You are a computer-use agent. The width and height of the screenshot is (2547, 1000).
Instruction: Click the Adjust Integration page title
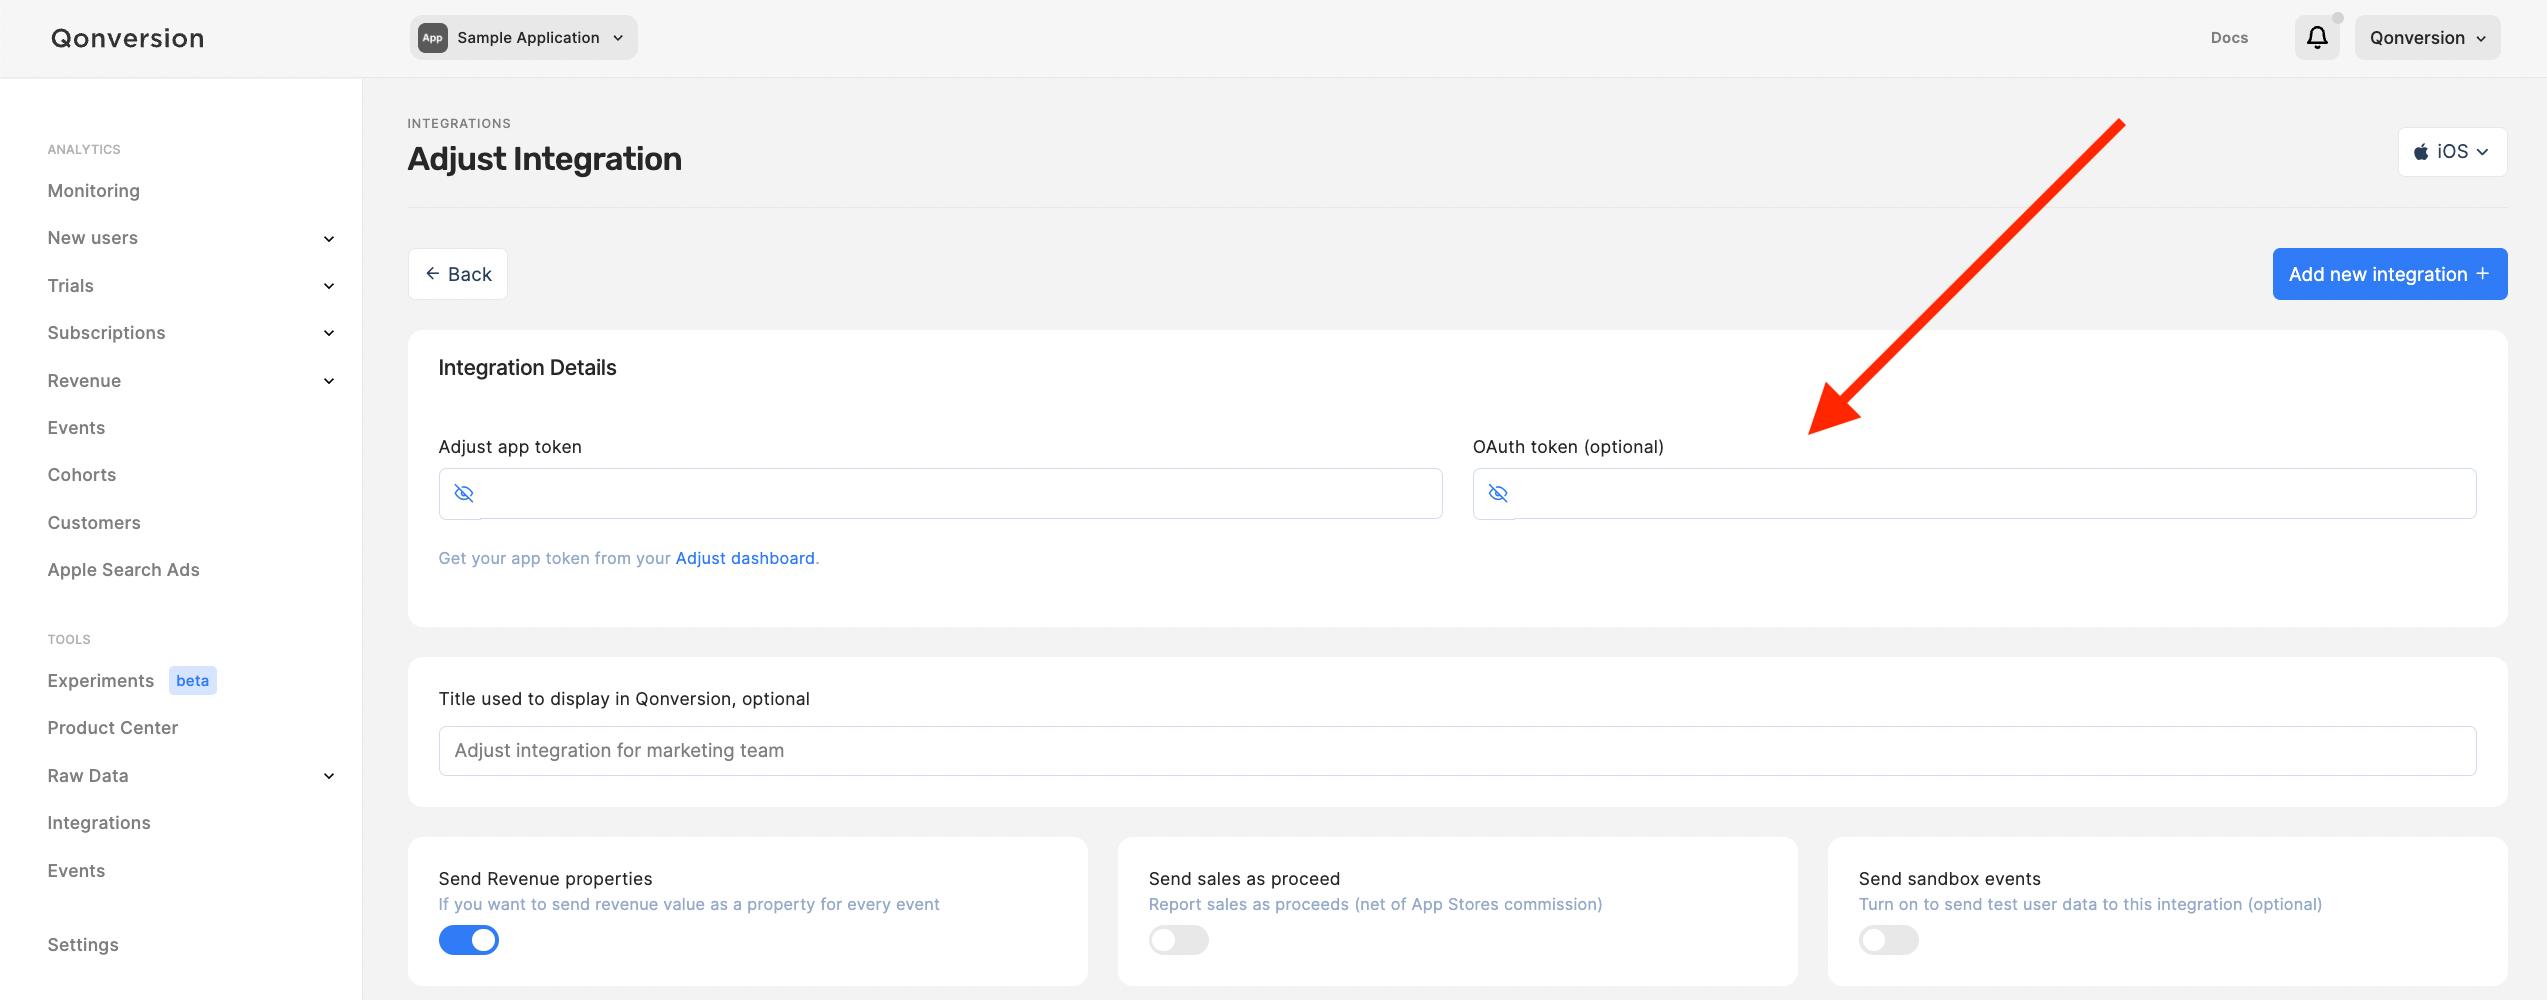[x=545, y=159]
